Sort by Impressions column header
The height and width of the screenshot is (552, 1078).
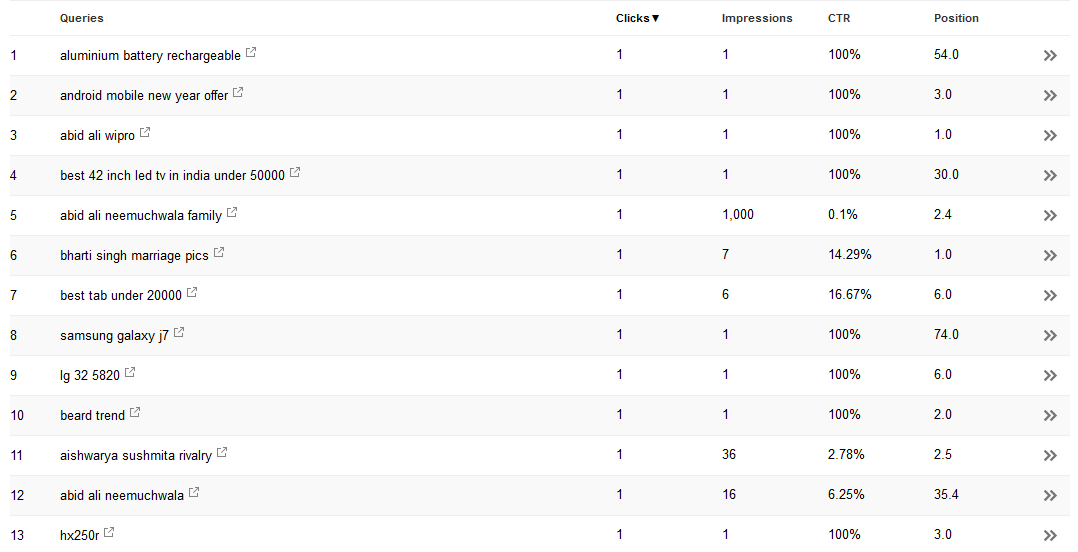[756, 18]
